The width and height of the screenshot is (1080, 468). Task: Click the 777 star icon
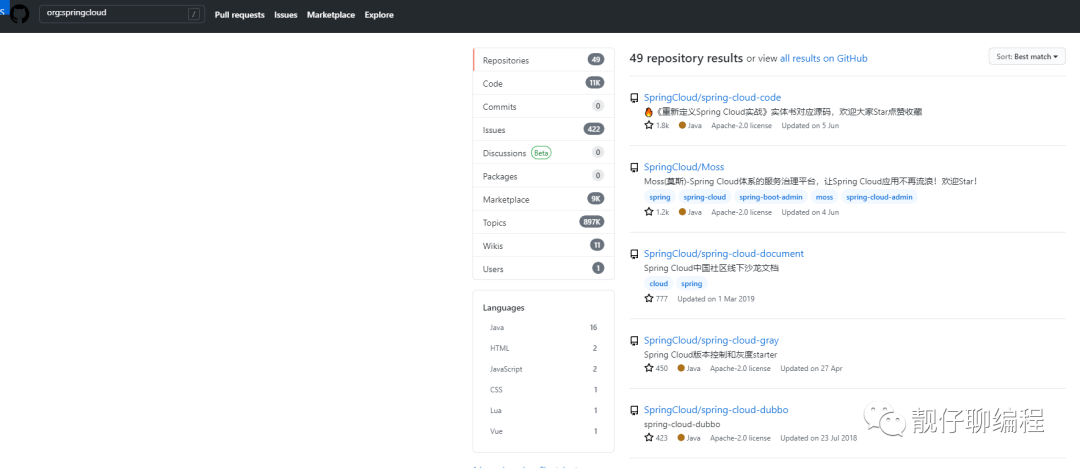pyautogui.click(x=649, y=298)
